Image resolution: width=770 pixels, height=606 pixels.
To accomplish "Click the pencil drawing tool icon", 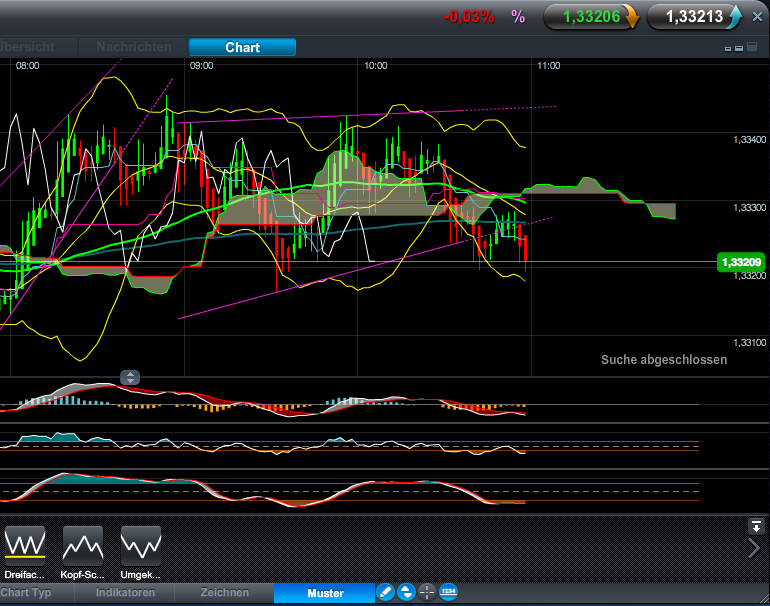I will pos(385,593).
